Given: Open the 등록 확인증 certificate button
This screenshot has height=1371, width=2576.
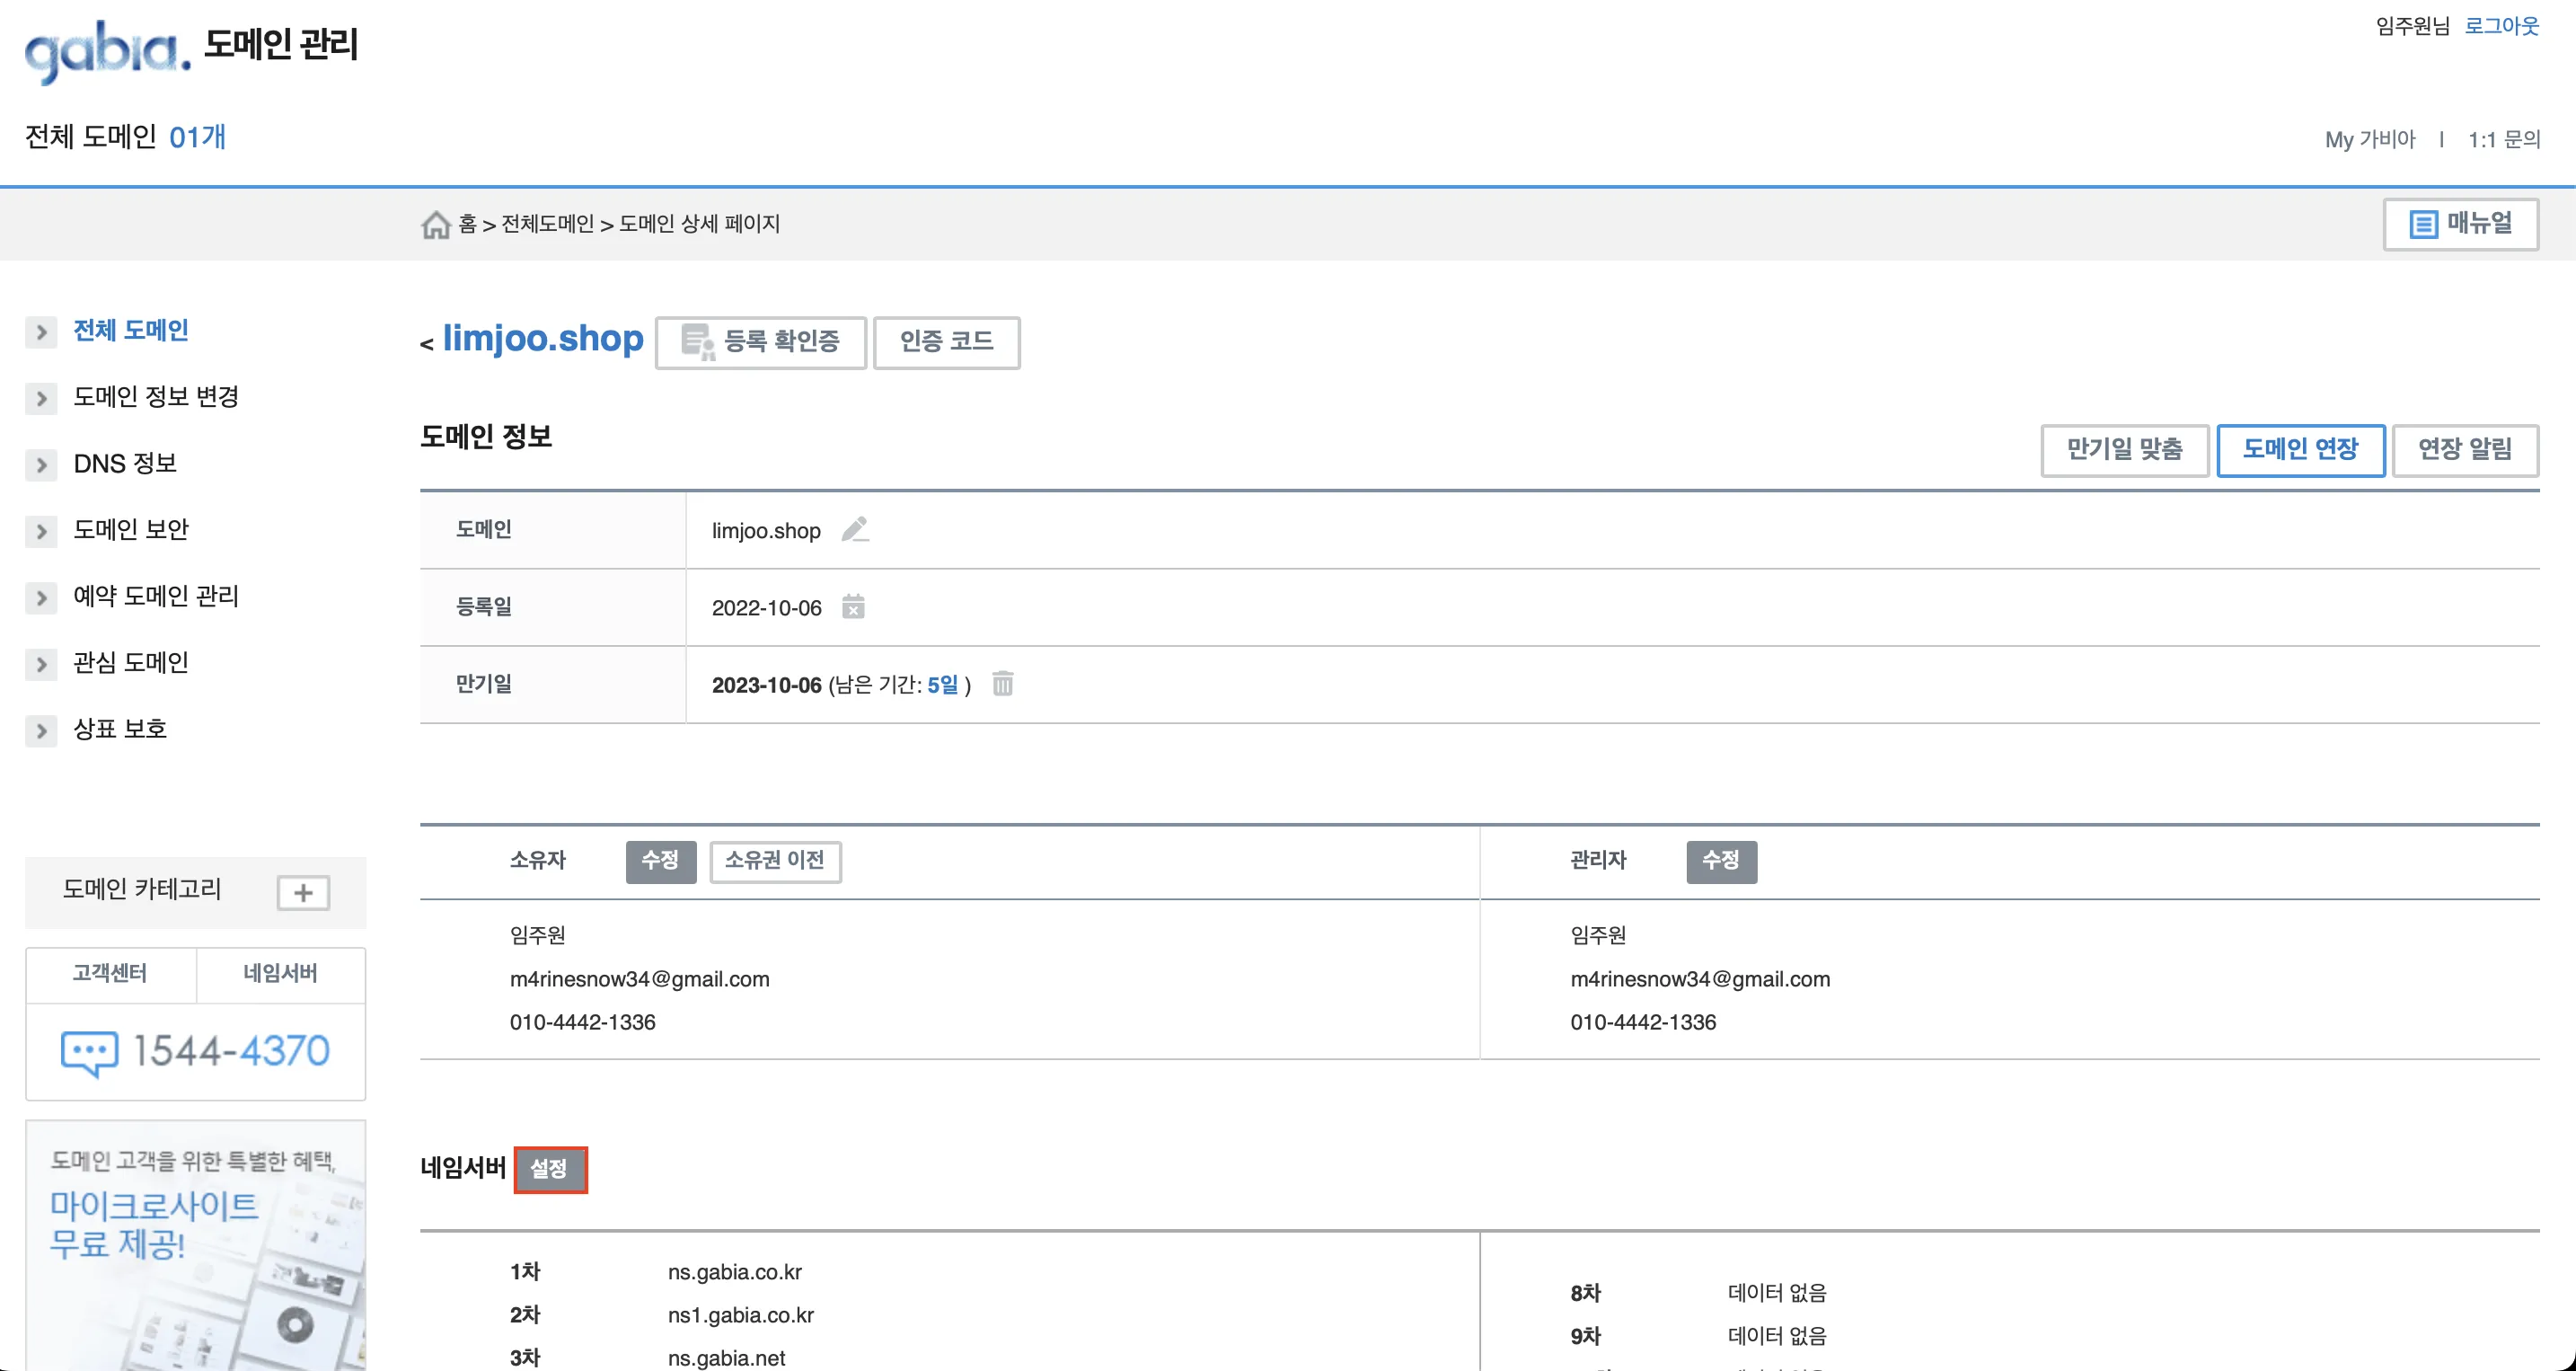Looking at the screenshot, I should click(761, 342).
